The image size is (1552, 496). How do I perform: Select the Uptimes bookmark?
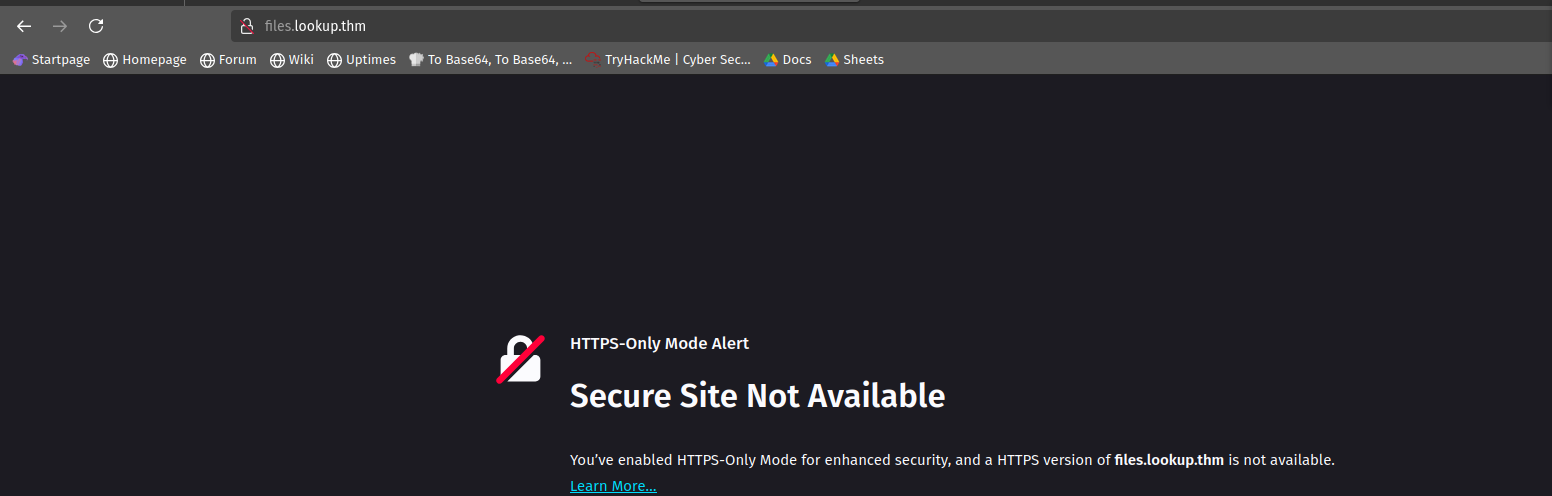coord(361,60)
